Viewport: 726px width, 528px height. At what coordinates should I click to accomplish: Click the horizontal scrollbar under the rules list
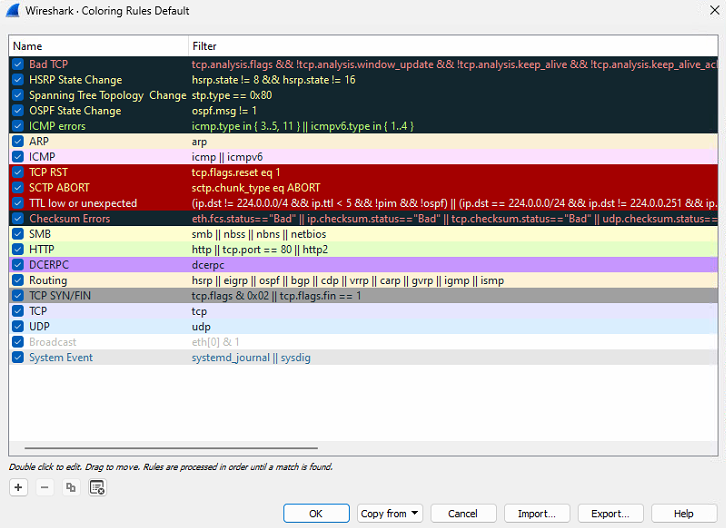coord(170,449)
